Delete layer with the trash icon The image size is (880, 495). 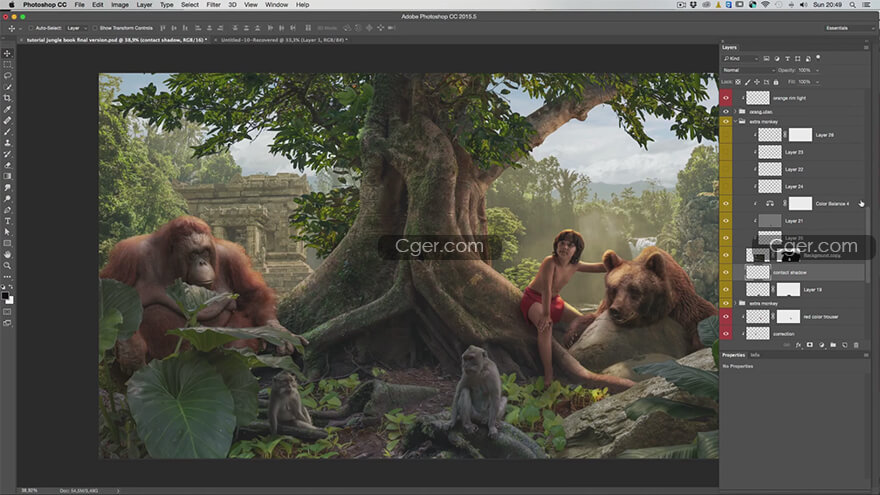point(856,345)
